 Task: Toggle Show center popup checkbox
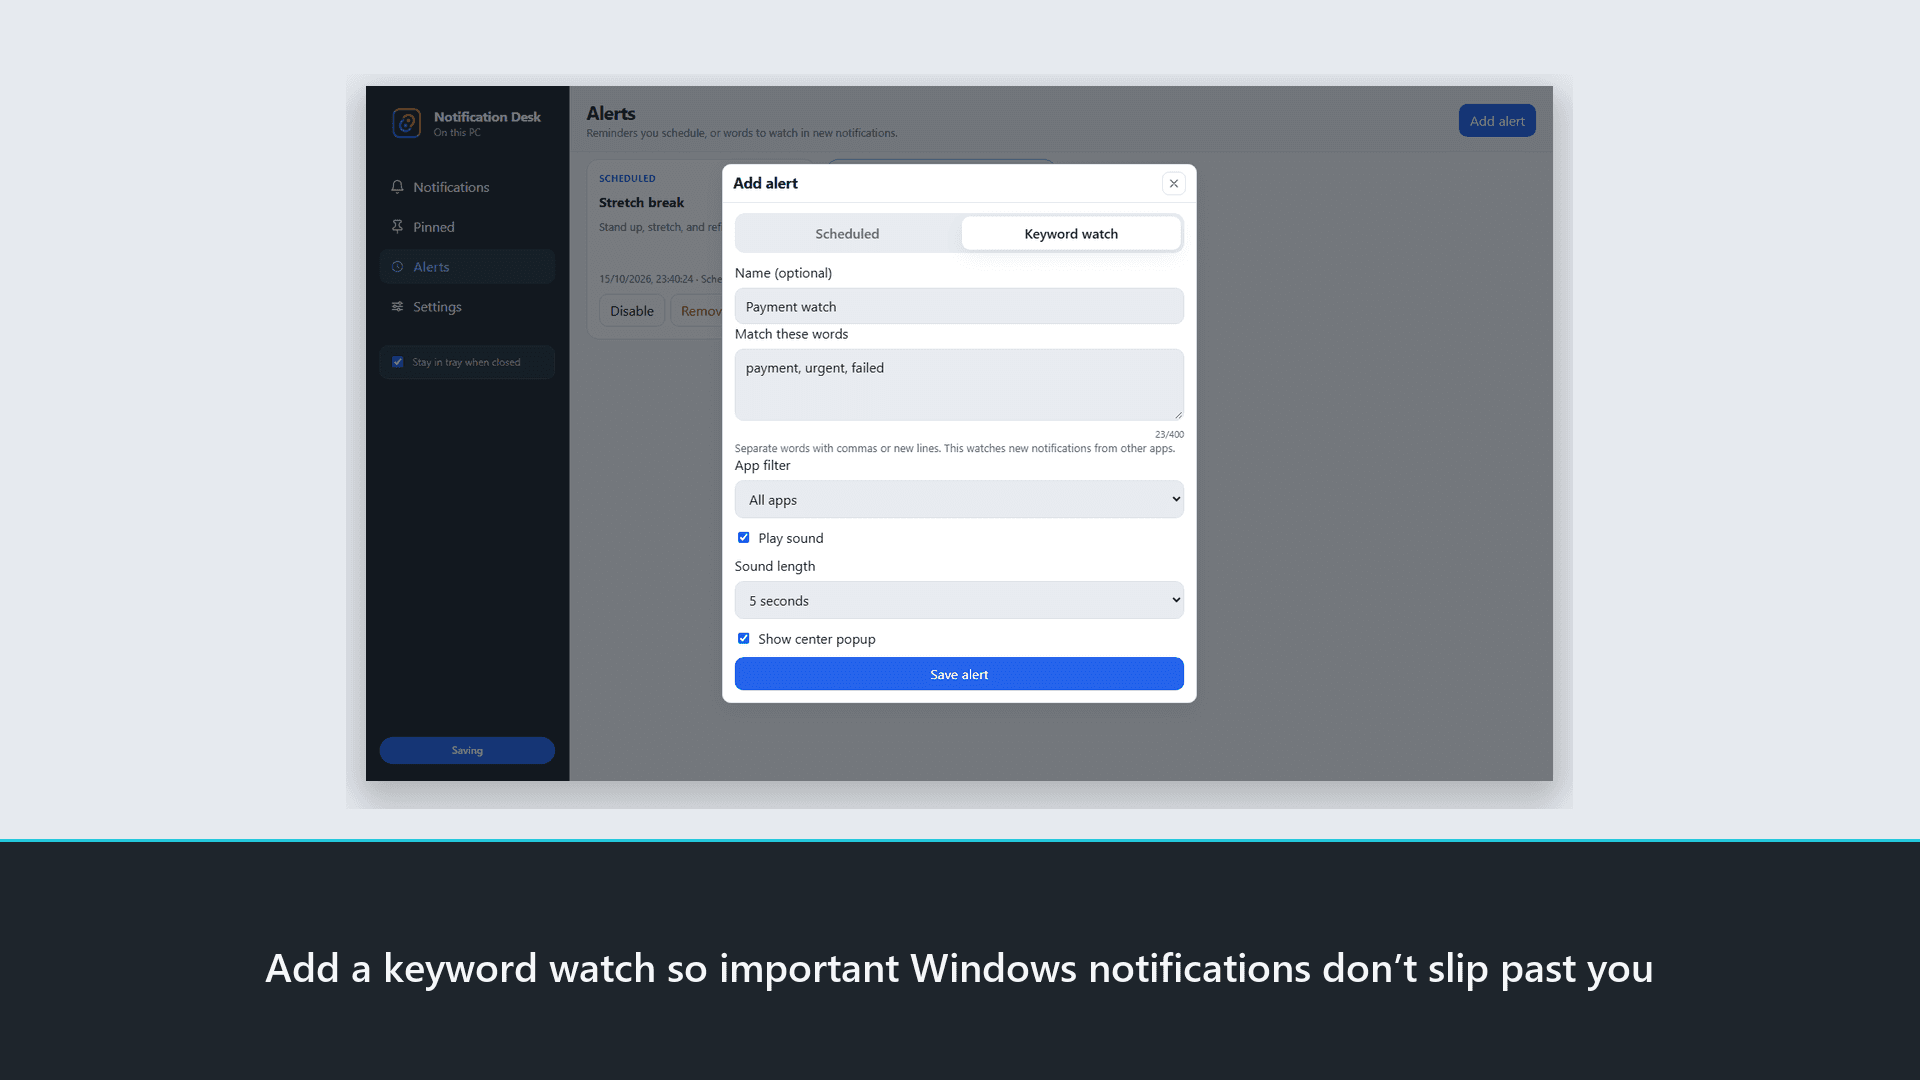coord(744,639)
